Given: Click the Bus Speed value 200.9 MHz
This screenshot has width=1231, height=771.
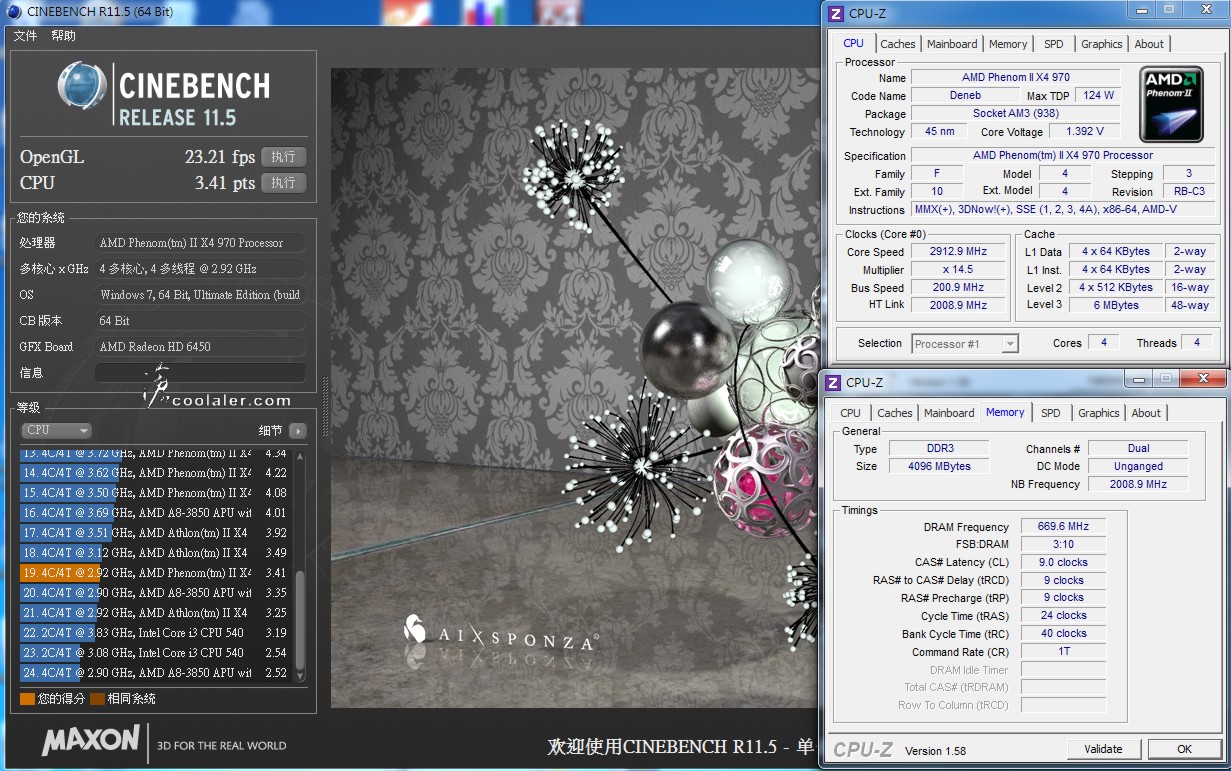Looking at the screenshot, I should (958, 288).
